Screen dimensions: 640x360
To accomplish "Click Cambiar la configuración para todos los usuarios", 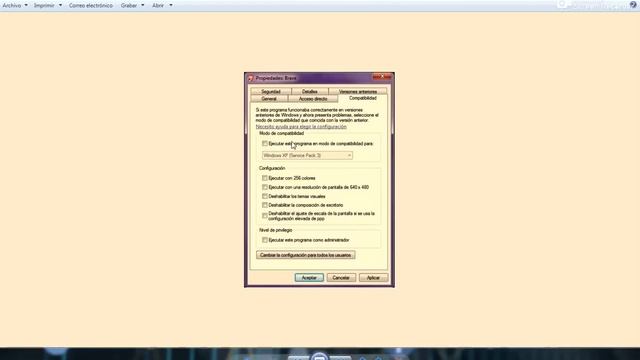I will (x=306, y=255).
